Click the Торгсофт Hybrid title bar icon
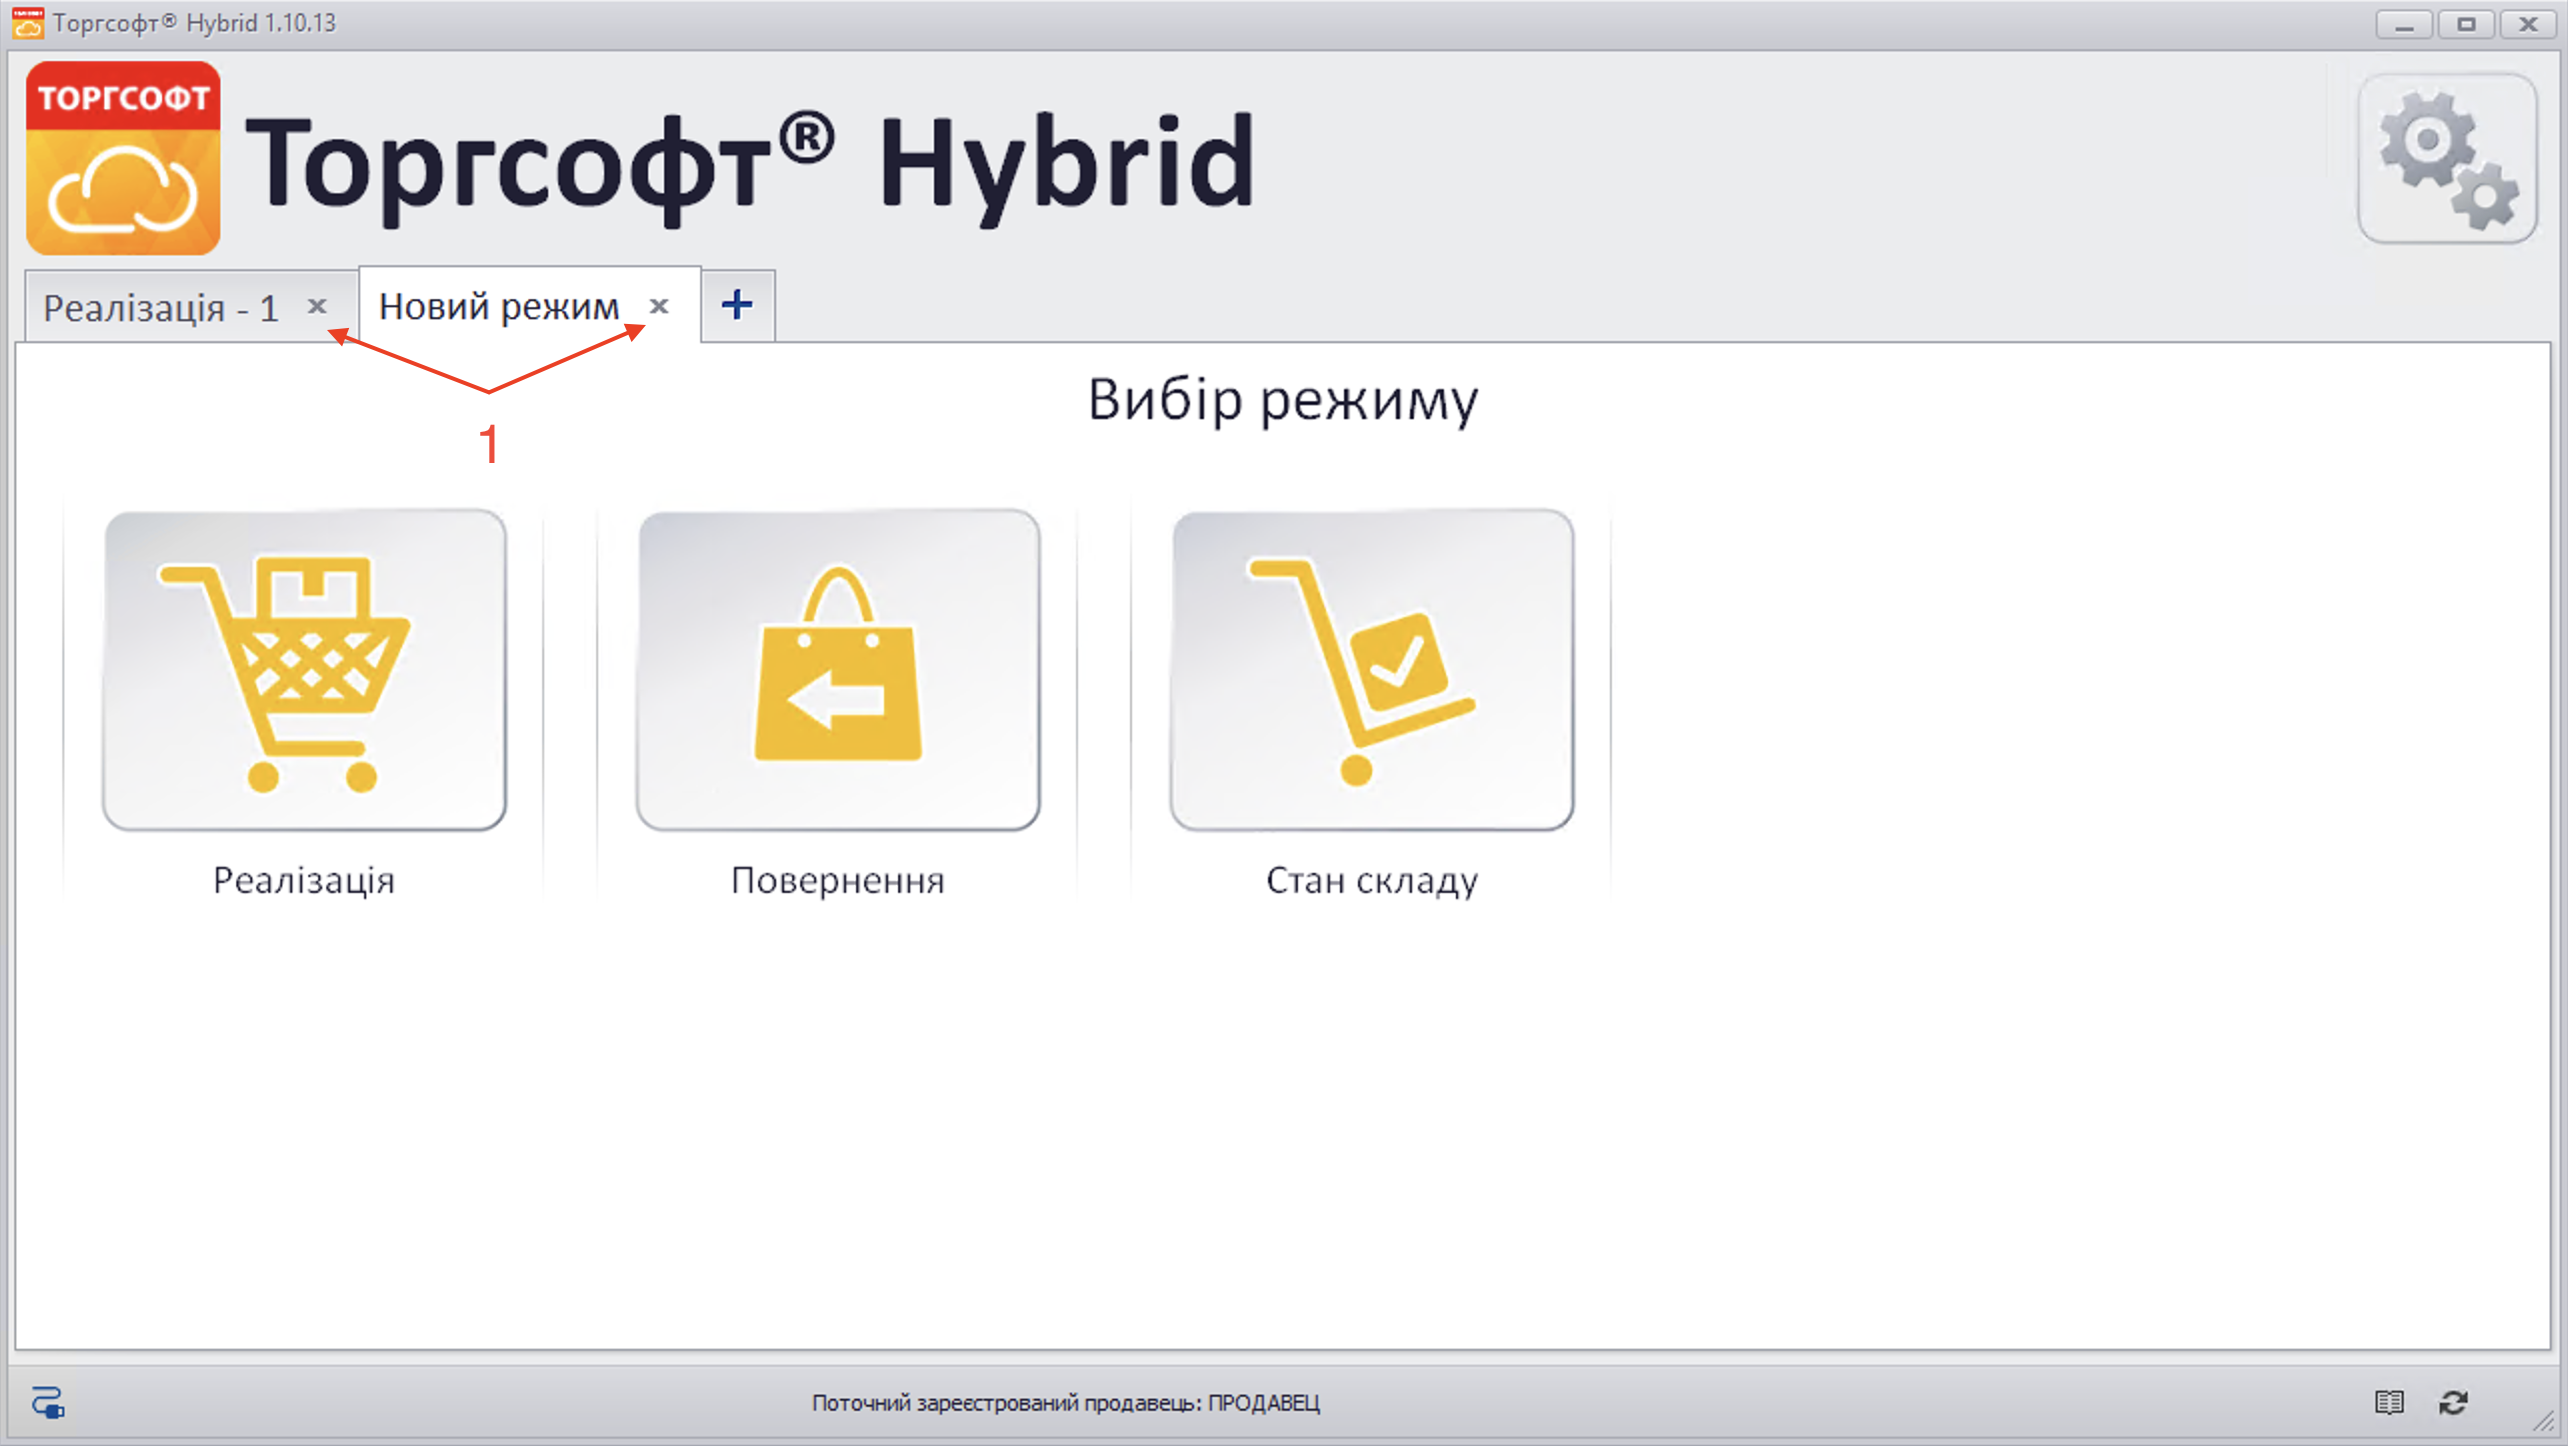 point(27,22)
